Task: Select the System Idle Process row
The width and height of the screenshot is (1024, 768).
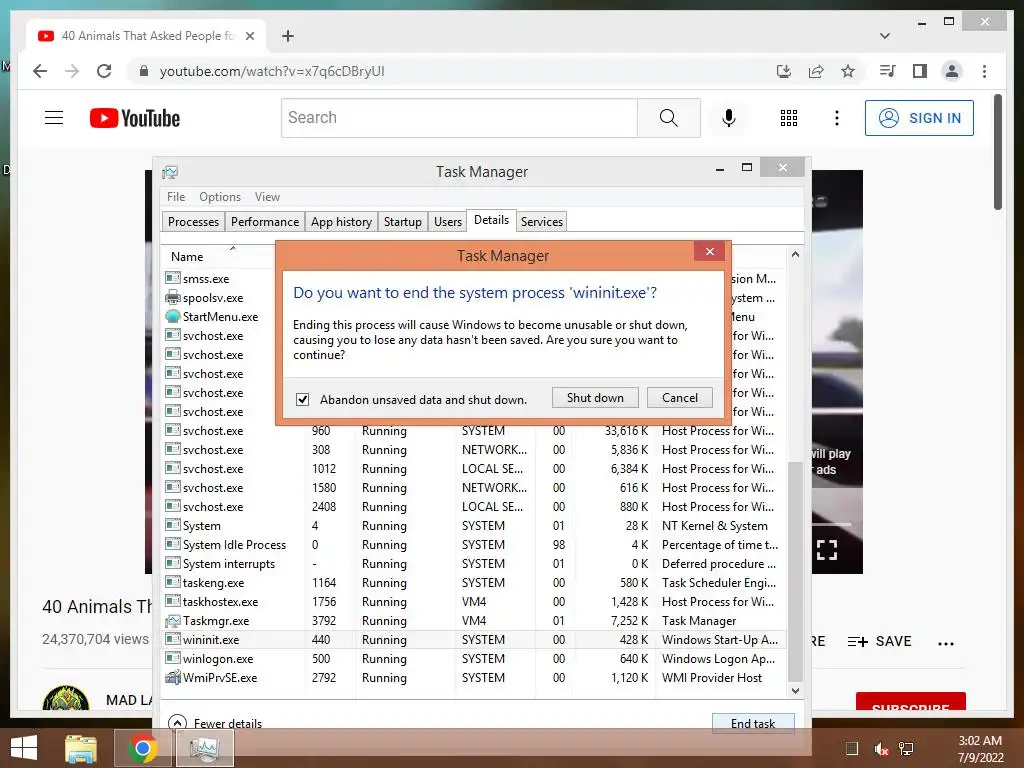Action: coord(475,545)
